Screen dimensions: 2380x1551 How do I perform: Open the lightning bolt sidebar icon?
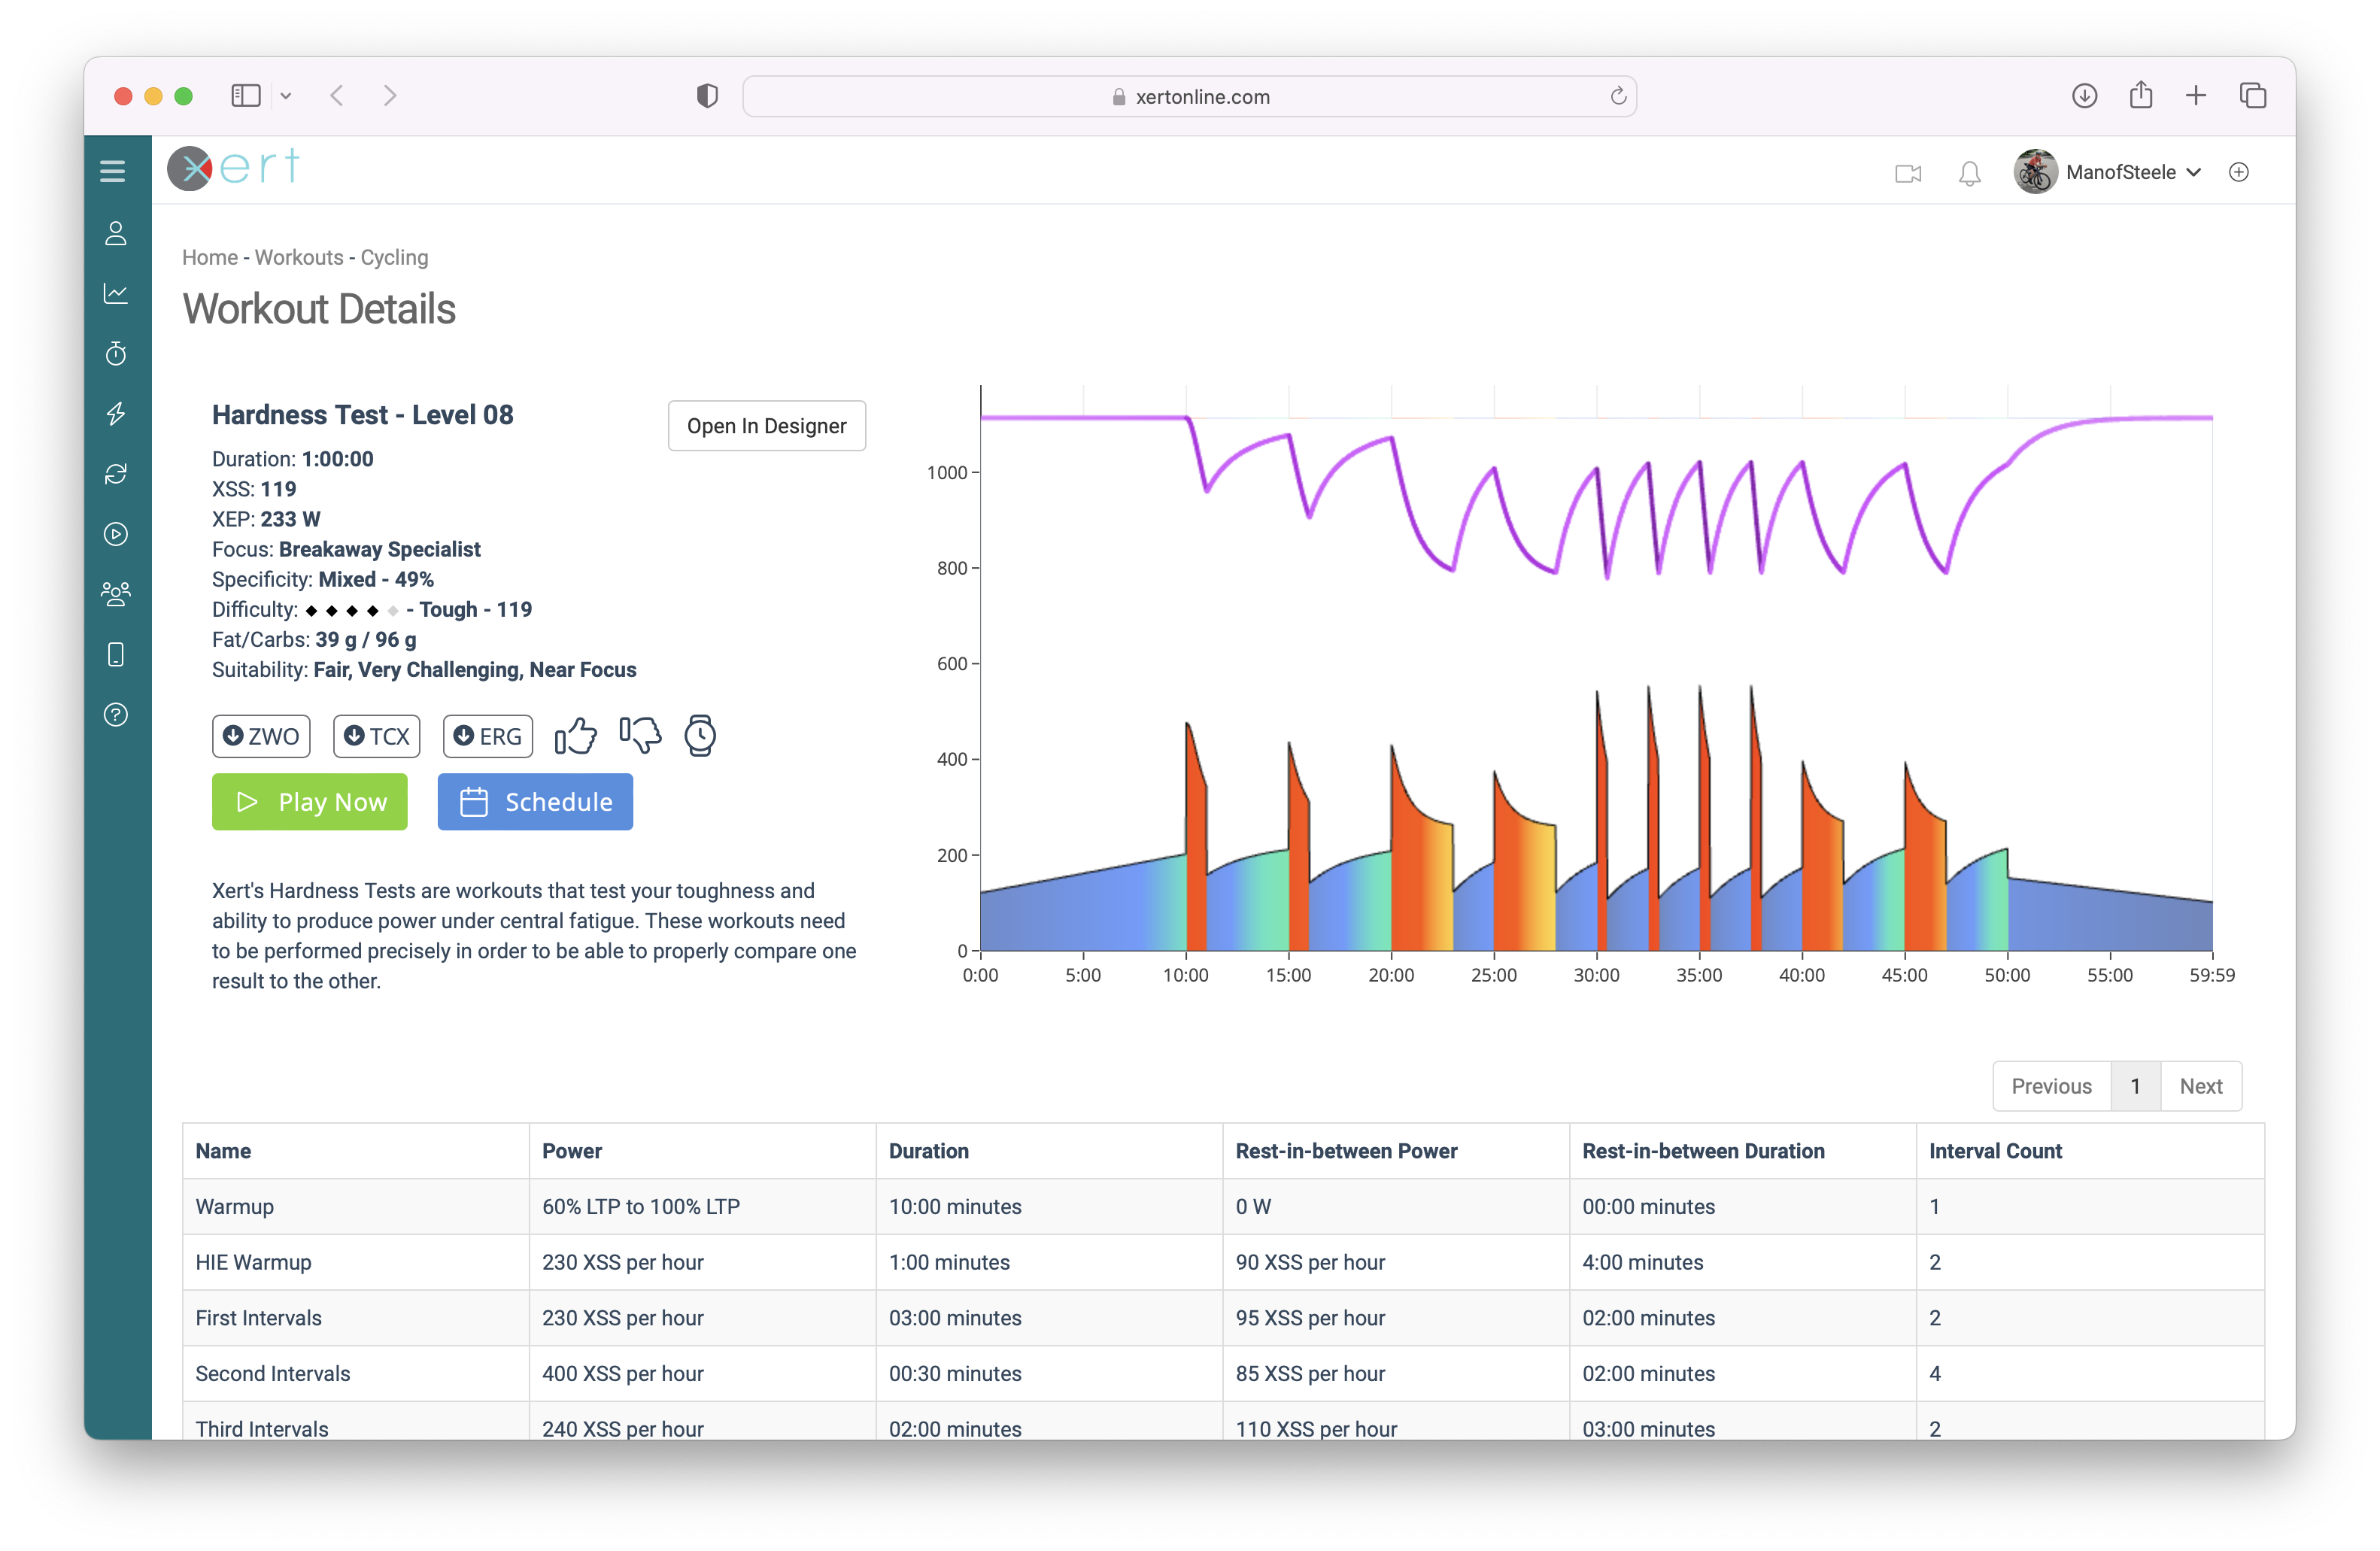click(x=116, y=414)
